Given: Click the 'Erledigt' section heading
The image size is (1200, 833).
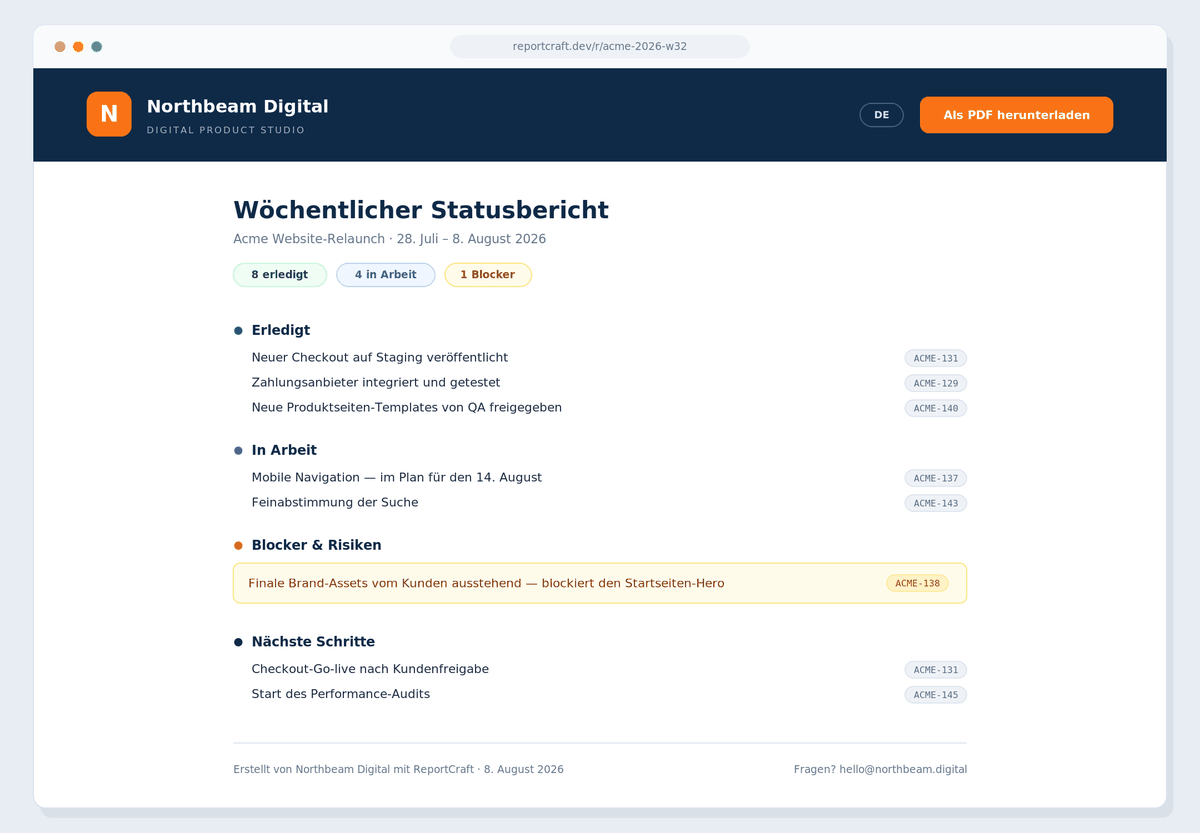Looking at the screenshot, I should pyautogui.click(x=281, y=330).
